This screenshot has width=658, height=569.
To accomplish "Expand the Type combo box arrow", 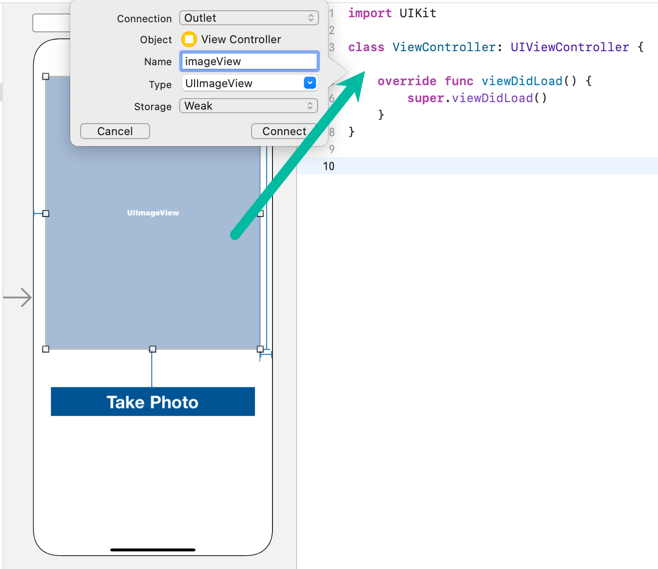I will pyautogui.click(x=310, y=83).
